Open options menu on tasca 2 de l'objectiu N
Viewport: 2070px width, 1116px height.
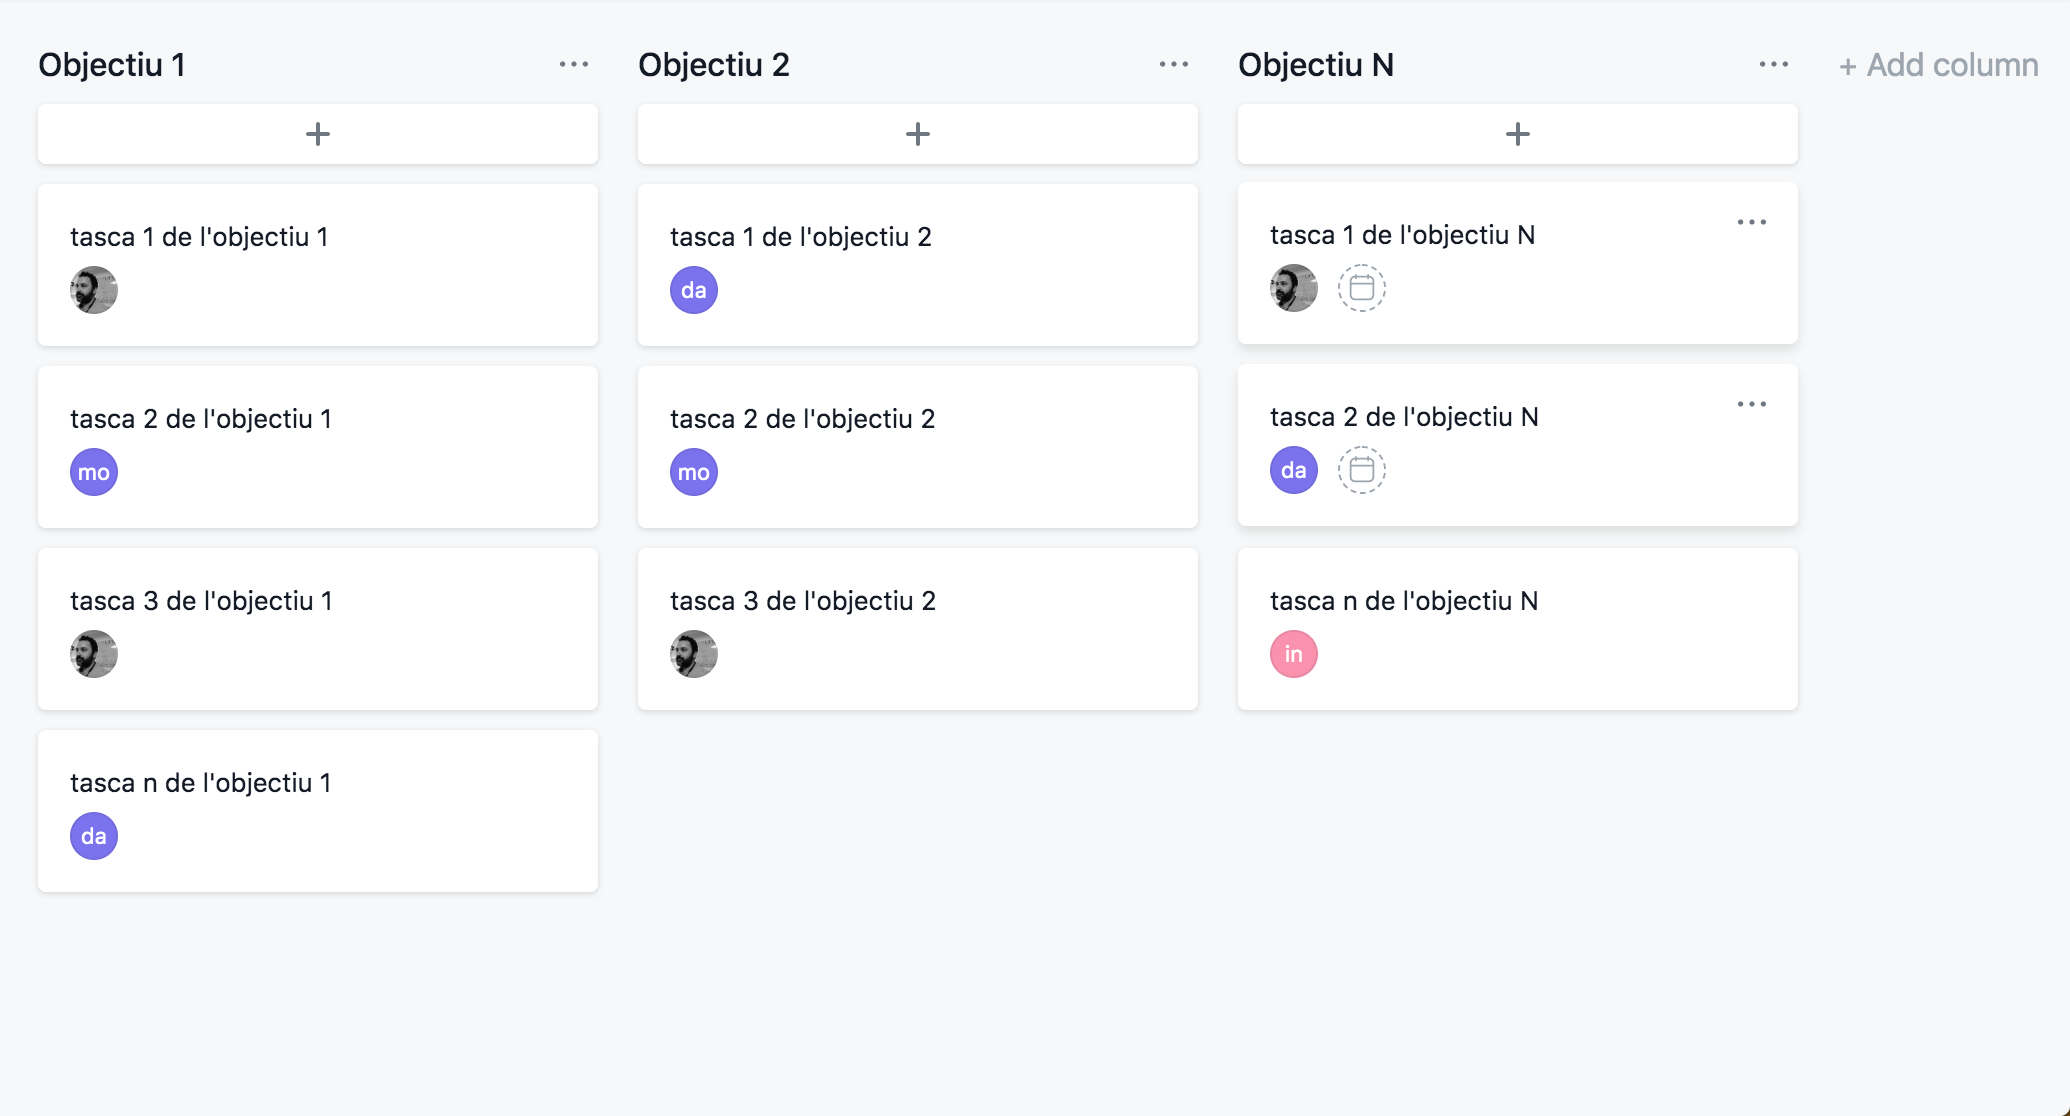click(1752, 404)
